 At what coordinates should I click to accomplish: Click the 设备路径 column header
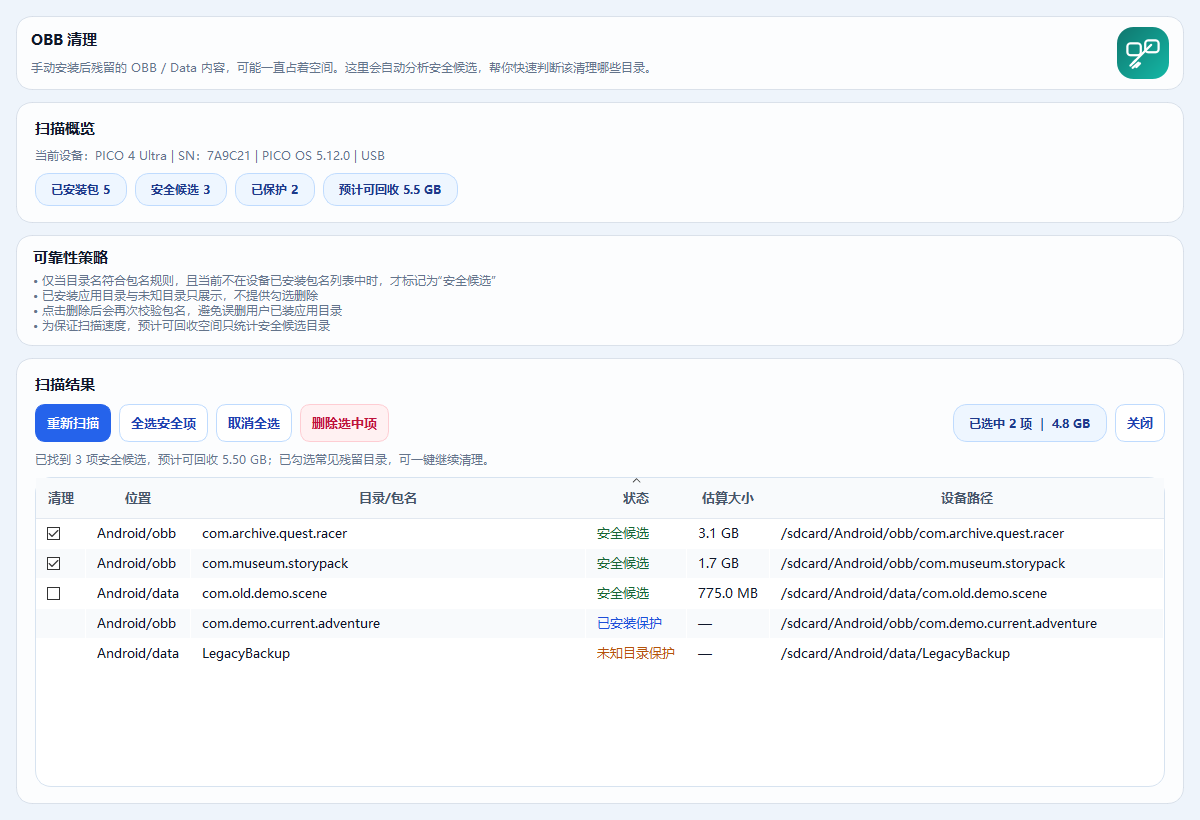click(x=967, y=498)
